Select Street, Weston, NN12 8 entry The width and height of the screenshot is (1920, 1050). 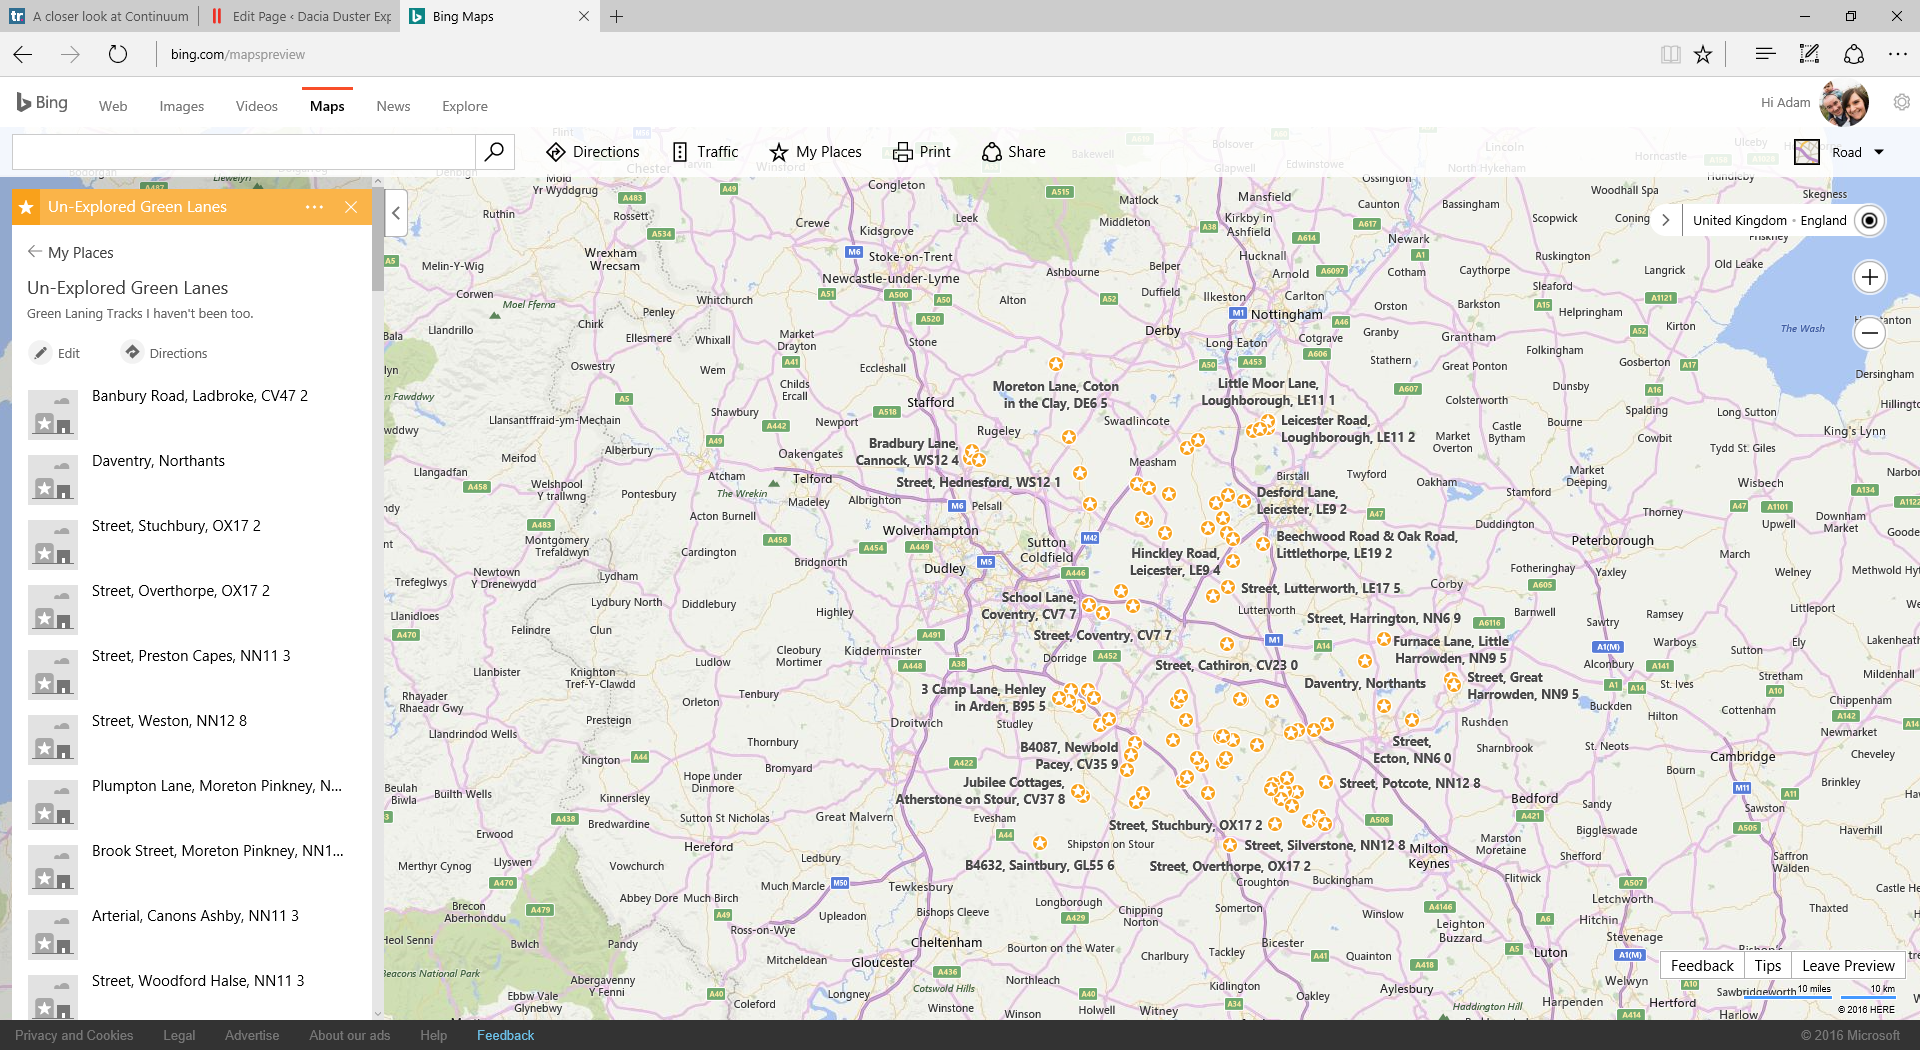[192, 739]
